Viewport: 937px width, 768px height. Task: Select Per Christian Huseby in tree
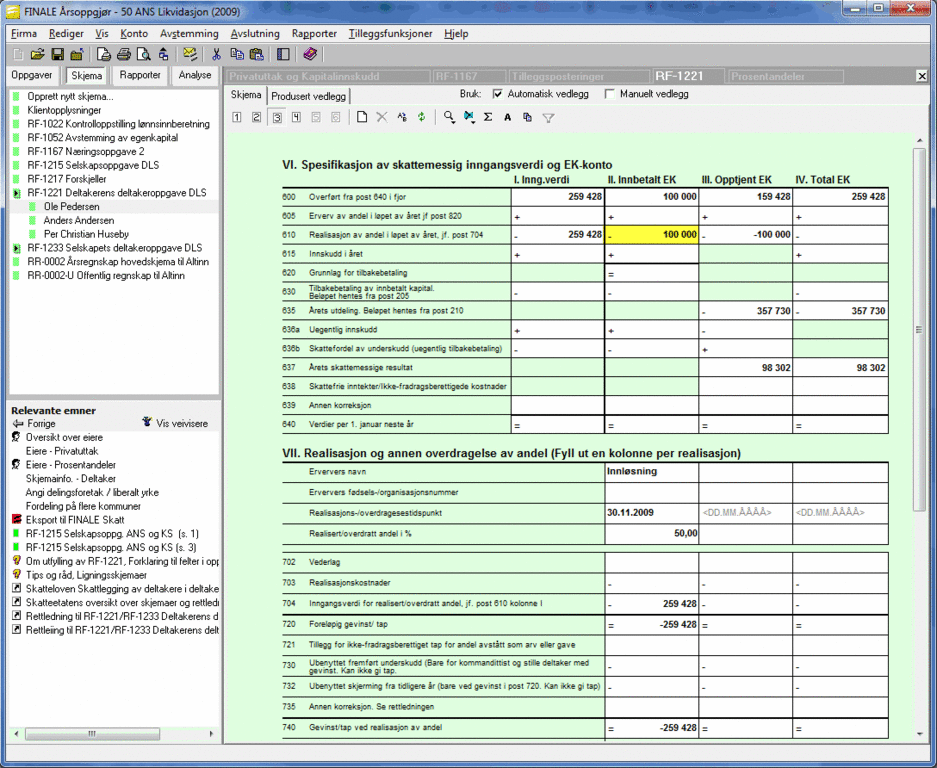point(86,234)
